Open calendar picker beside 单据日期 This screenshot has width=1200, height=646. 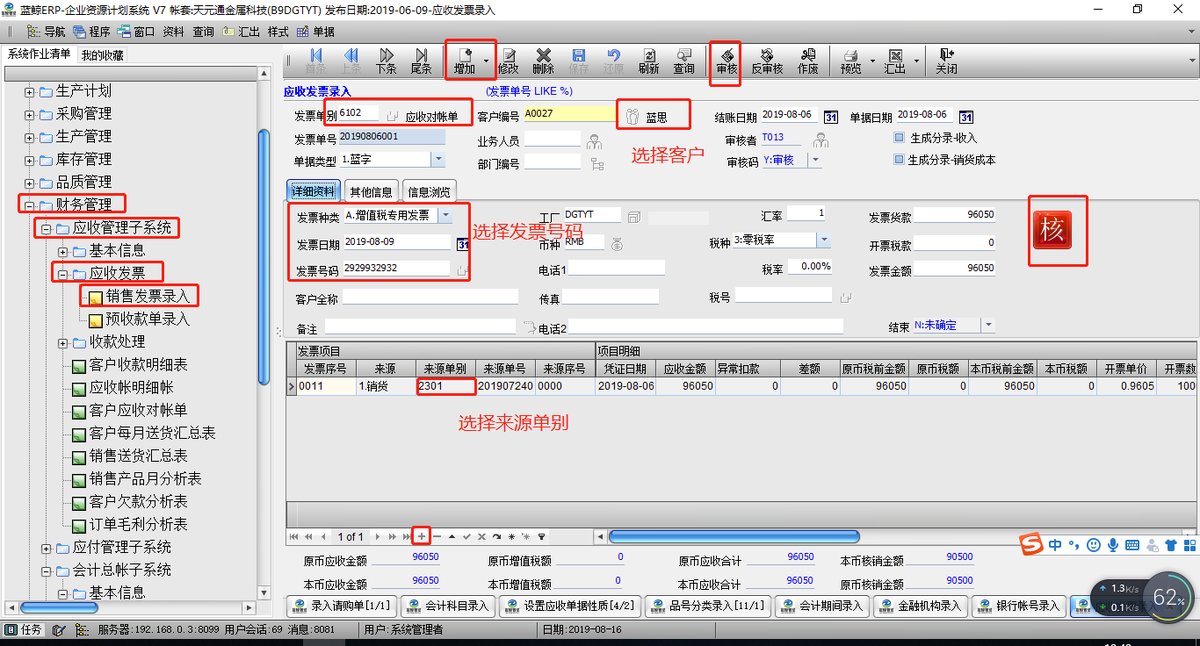click(x=966, y=117)
